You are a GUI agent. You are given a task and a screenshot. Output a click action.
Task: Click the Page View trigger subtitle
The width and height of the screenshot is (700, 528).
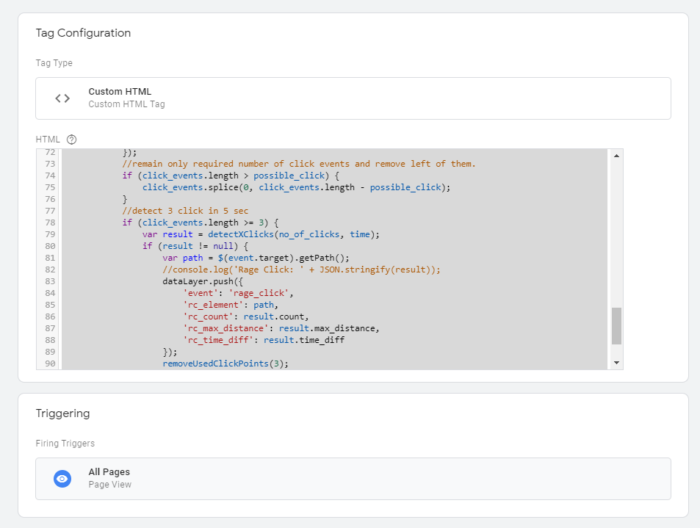pyautogui.click(x=109, y=485)
